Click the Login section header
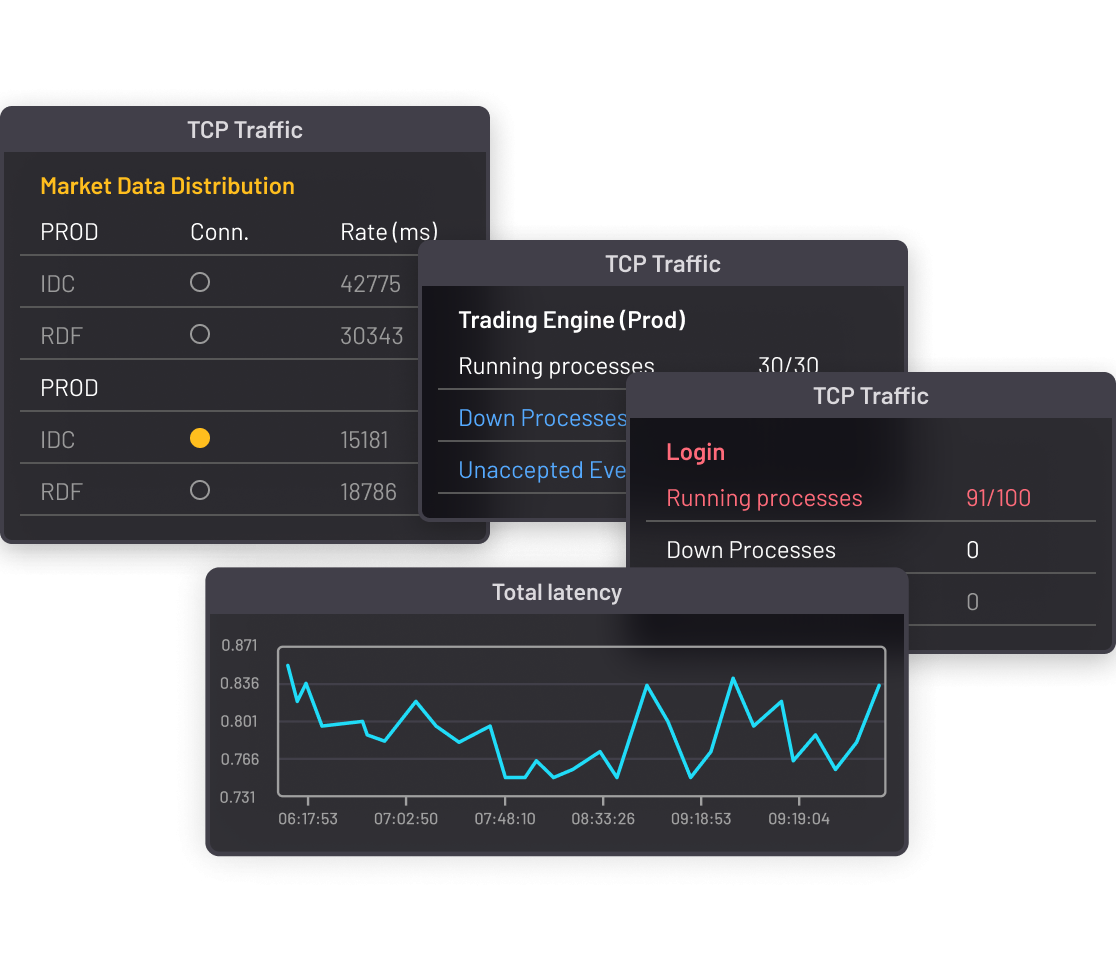Image resolution: width=1116 pixels, height=960 pixels. pos(695,452)
